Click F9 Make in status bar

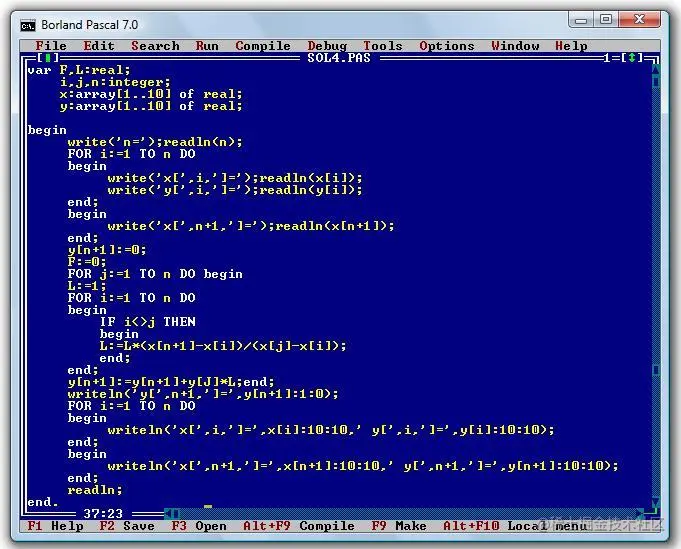click(x=399, y=526)
